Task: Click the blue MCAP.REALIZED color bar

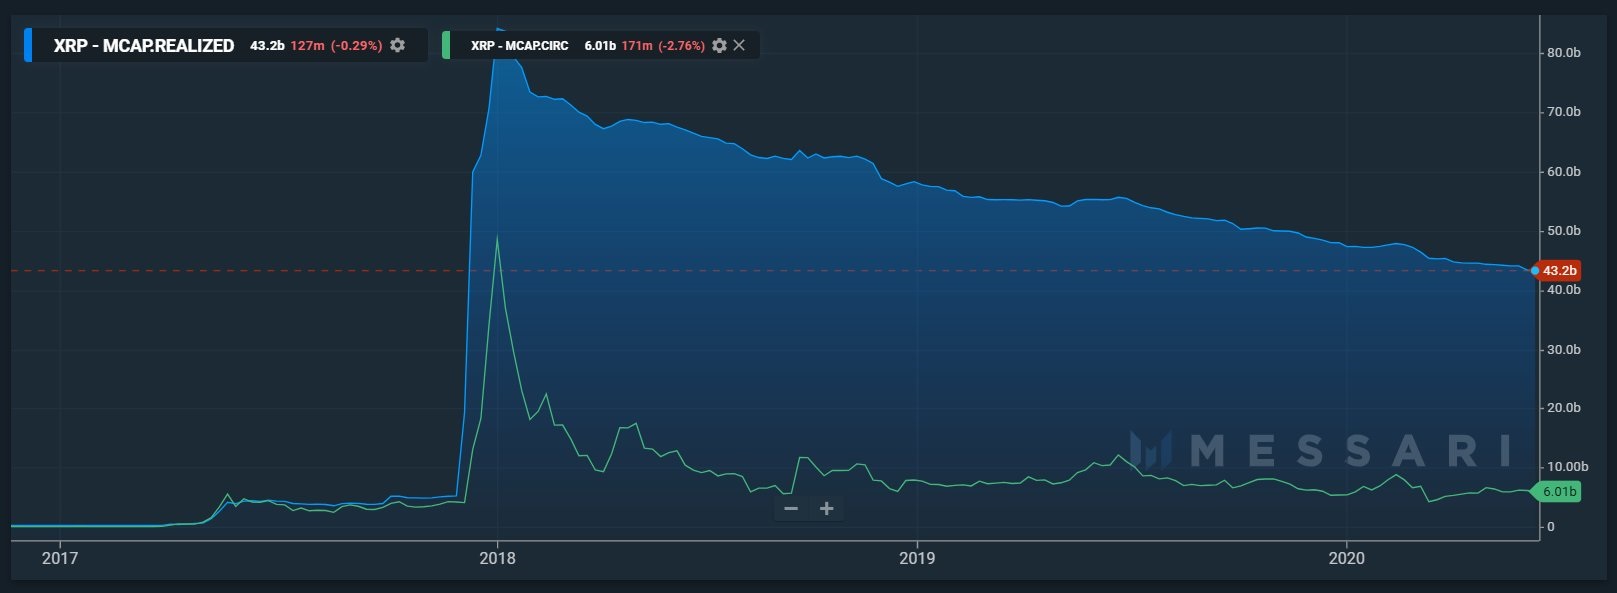Action: (28, 45)
